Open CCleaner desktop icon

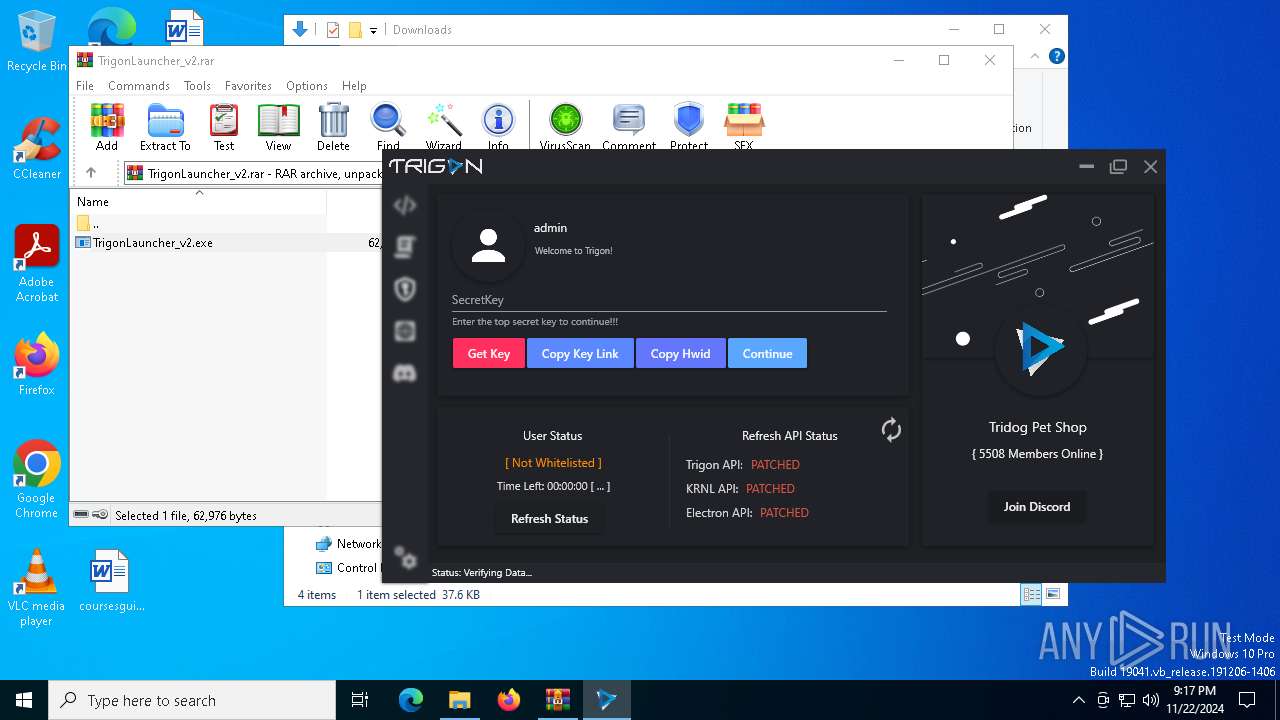coord(37,148)
